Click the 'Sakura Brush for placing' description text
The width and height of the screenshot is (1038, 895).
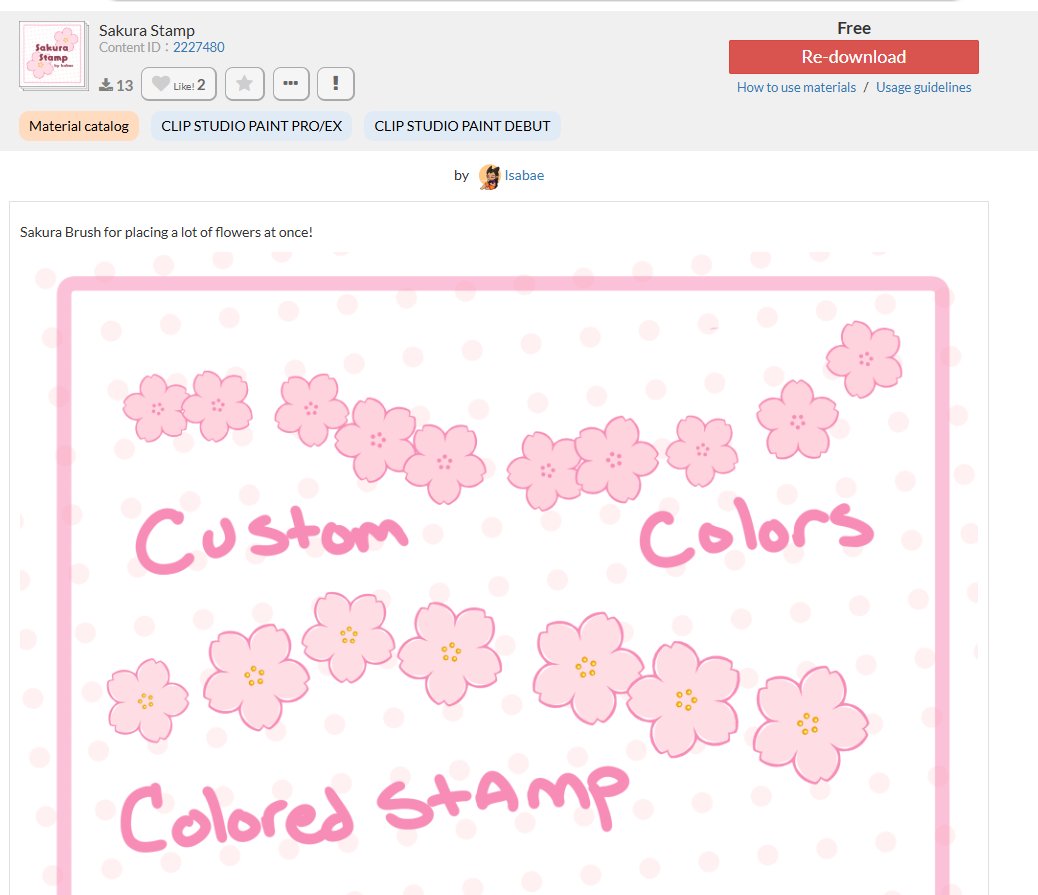[166, 232]
